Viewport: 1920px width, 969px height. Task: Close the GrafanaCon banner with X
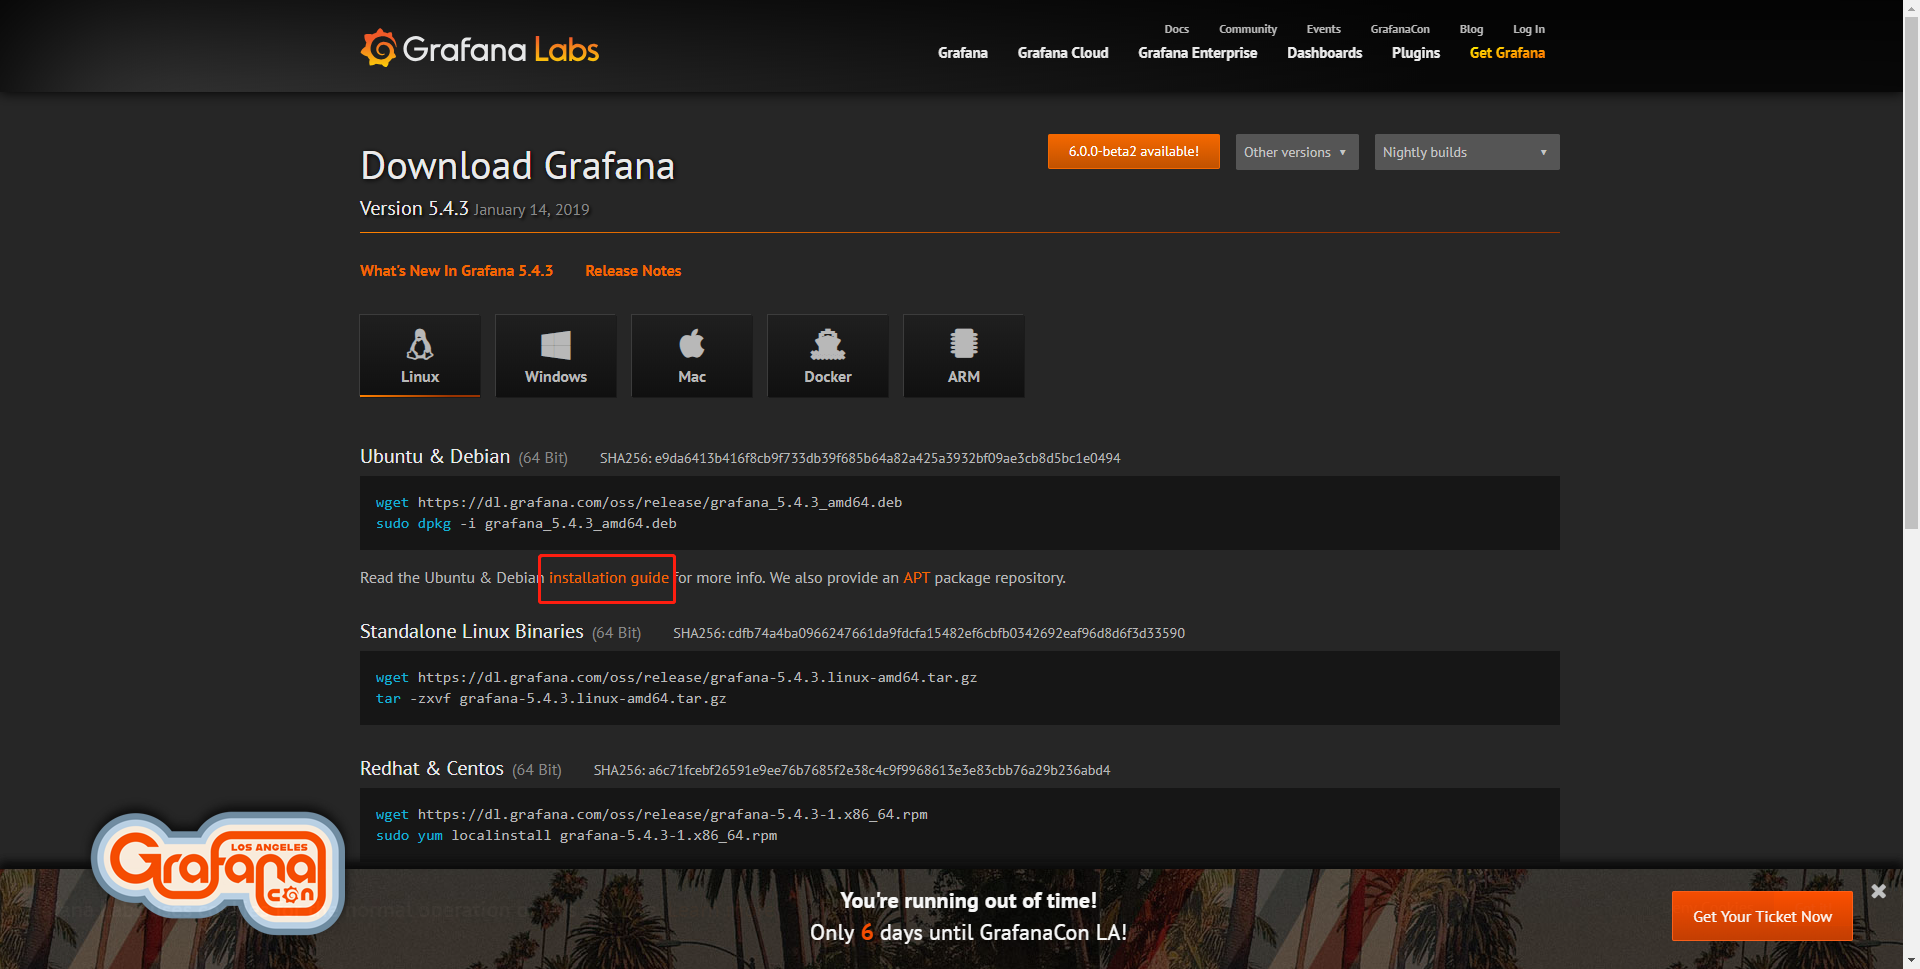(x=1878, y=891)
